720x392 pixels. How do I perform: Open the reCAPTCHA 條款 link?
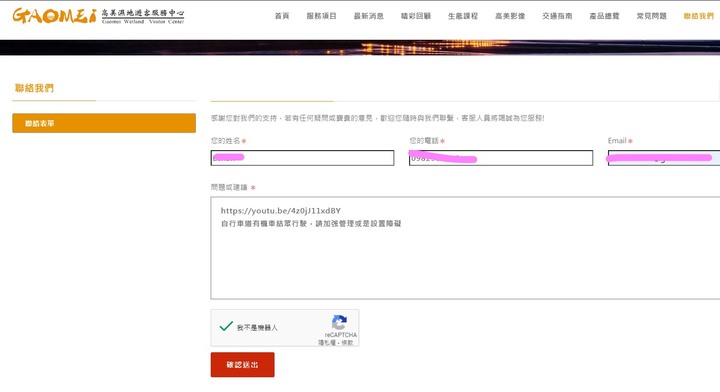point(347,343)
